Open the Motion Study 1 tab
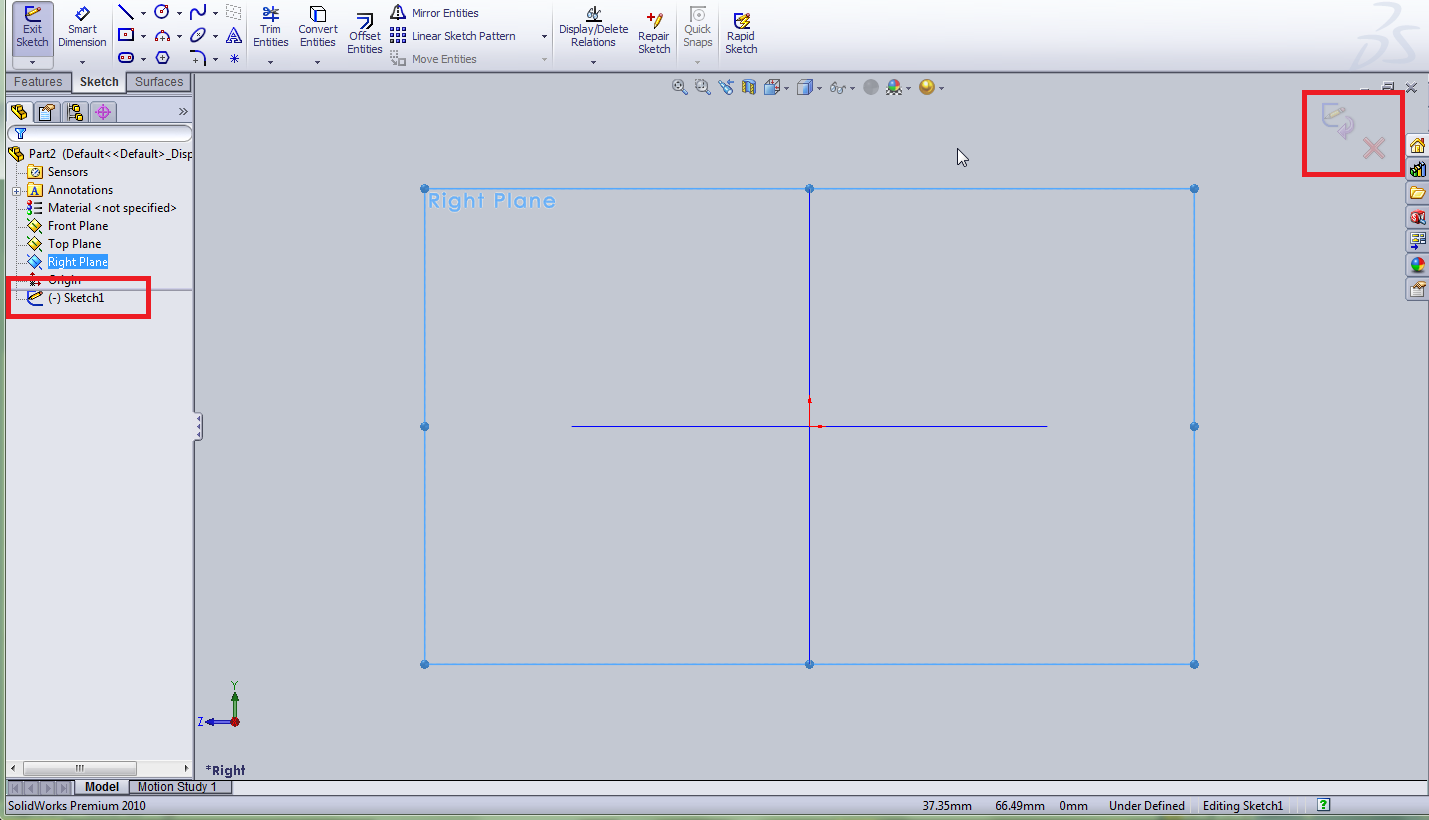This screenshot has width=1429, height=820. pos(179,787)
